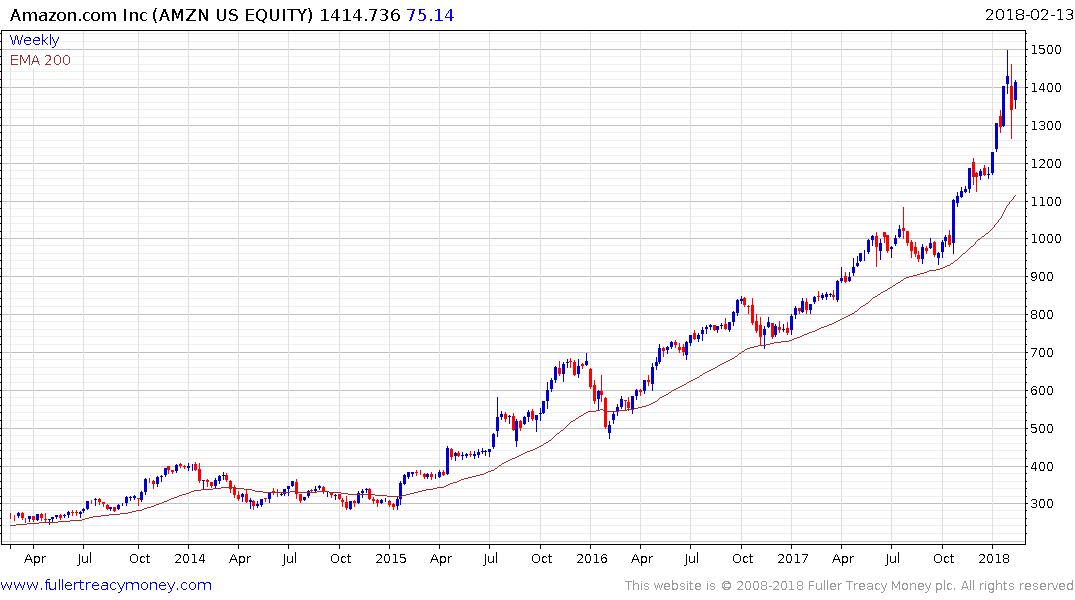Click the 500 price axis label
Screen dimensions: 1075x600
point(1043,429)
